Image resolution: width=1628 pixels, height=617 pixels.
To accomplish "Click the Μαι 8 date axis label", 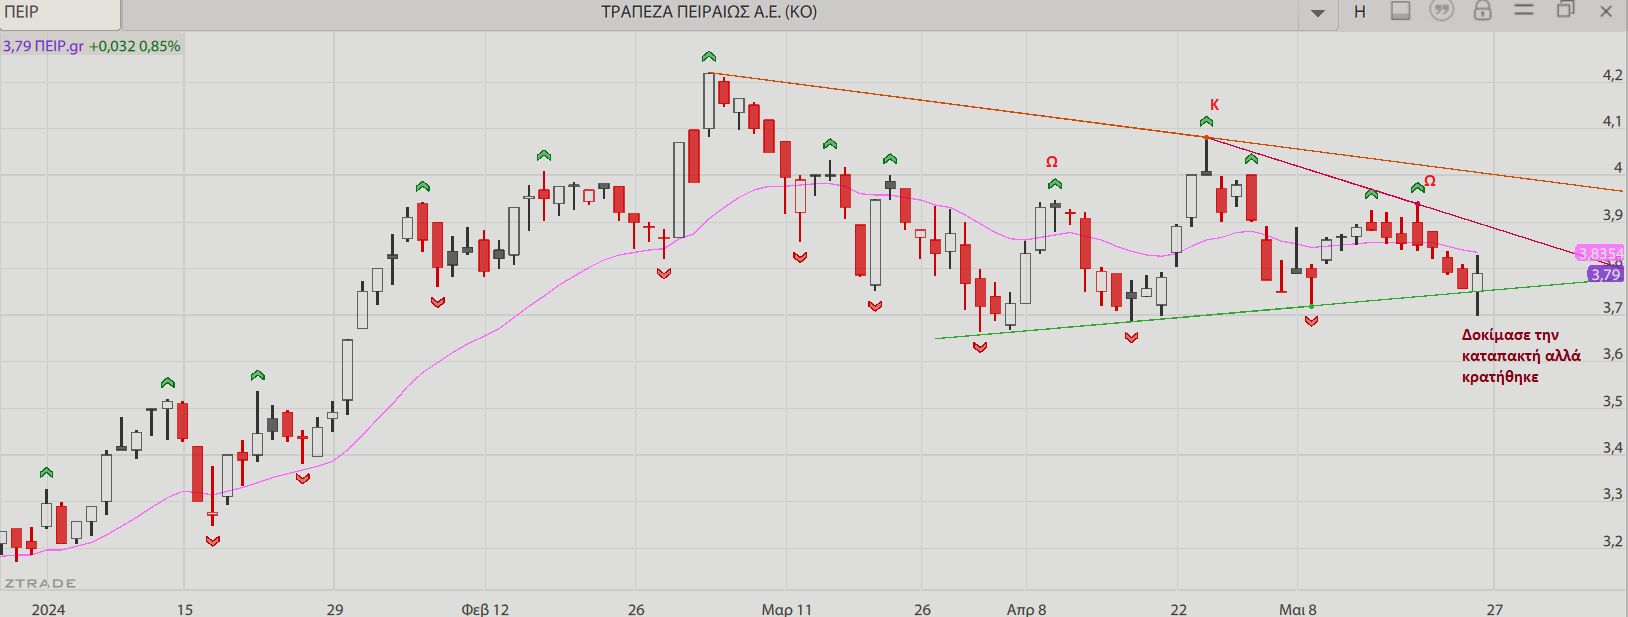I will (x=1298, y=609).
